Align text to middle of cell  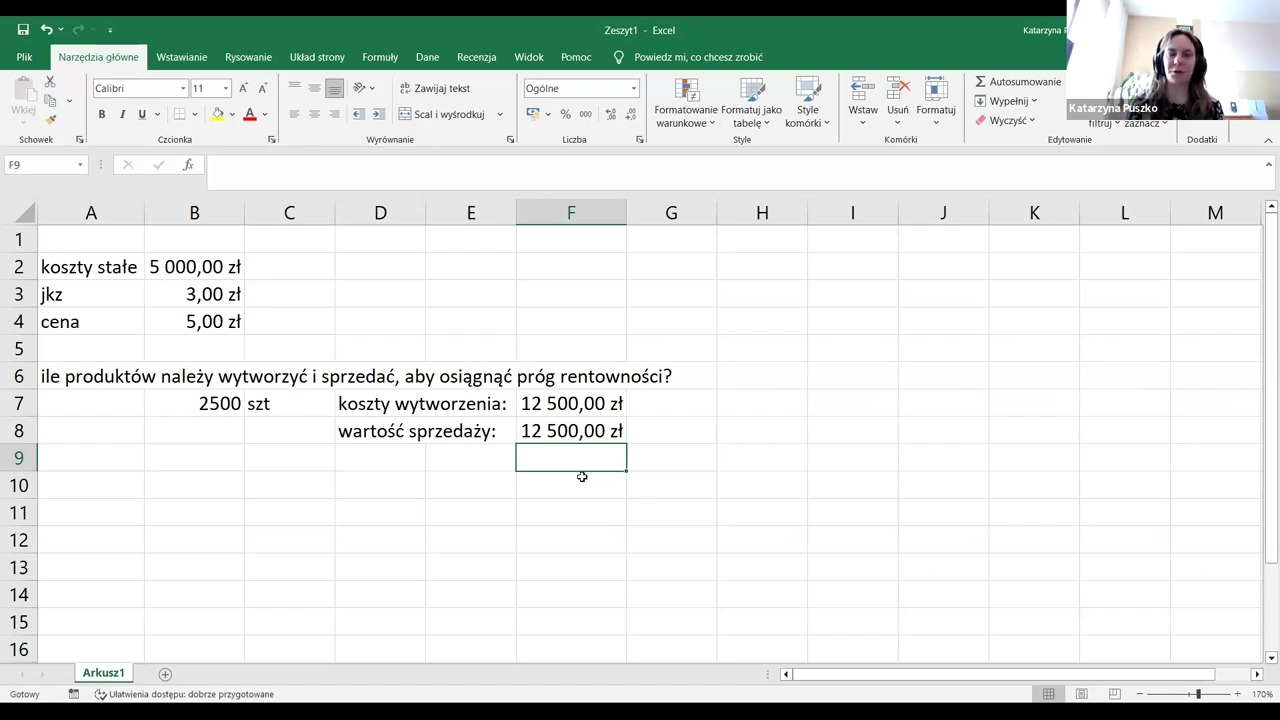click(314, 88)
